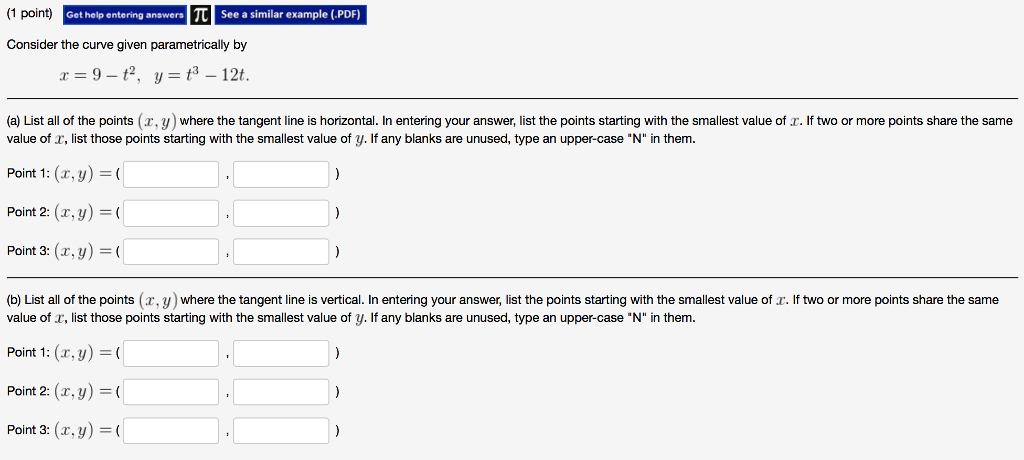This screenshot has width=1024, height=460.
Task: Click the parametric equation x = 9 − t²
Action: click(100, 76)
